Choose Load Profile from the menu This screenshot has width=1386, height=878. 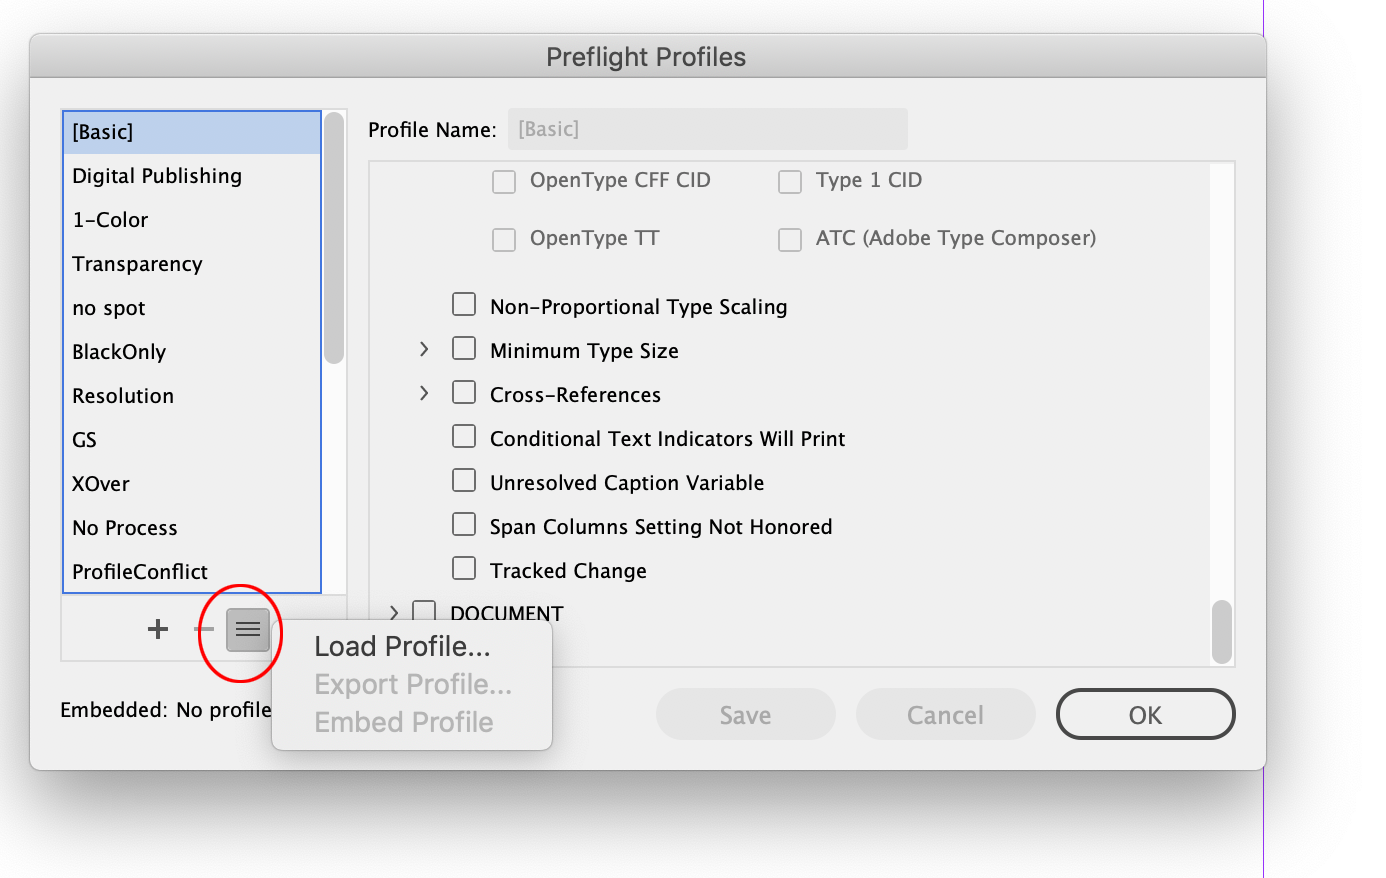(402, 646)
